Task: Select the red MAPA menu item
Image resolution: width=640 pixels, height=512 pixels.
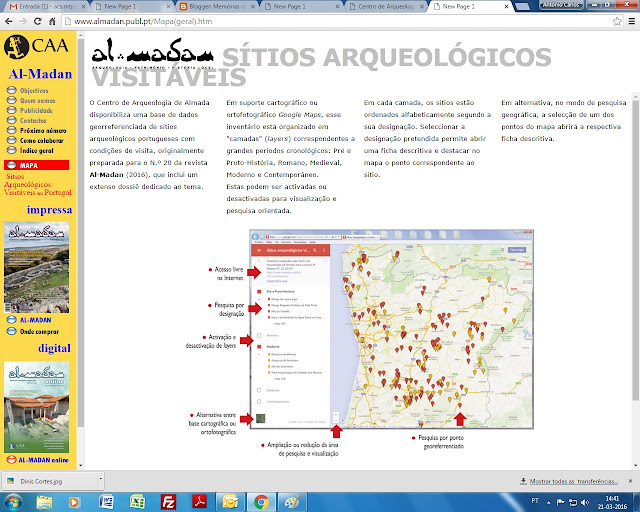Action: 36,165
